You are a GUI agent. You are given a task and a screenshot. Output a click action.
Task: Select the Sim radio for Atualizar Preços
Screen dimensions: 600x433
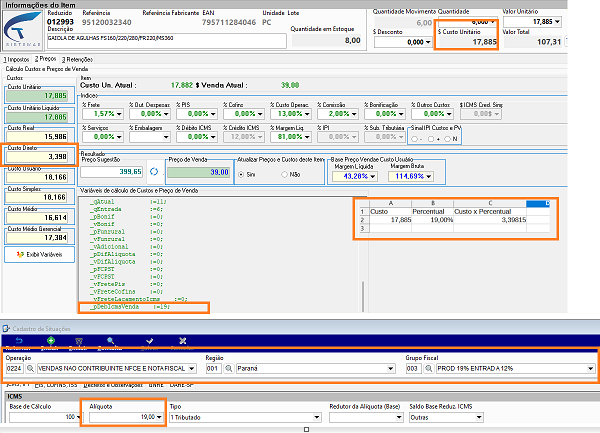241,174
